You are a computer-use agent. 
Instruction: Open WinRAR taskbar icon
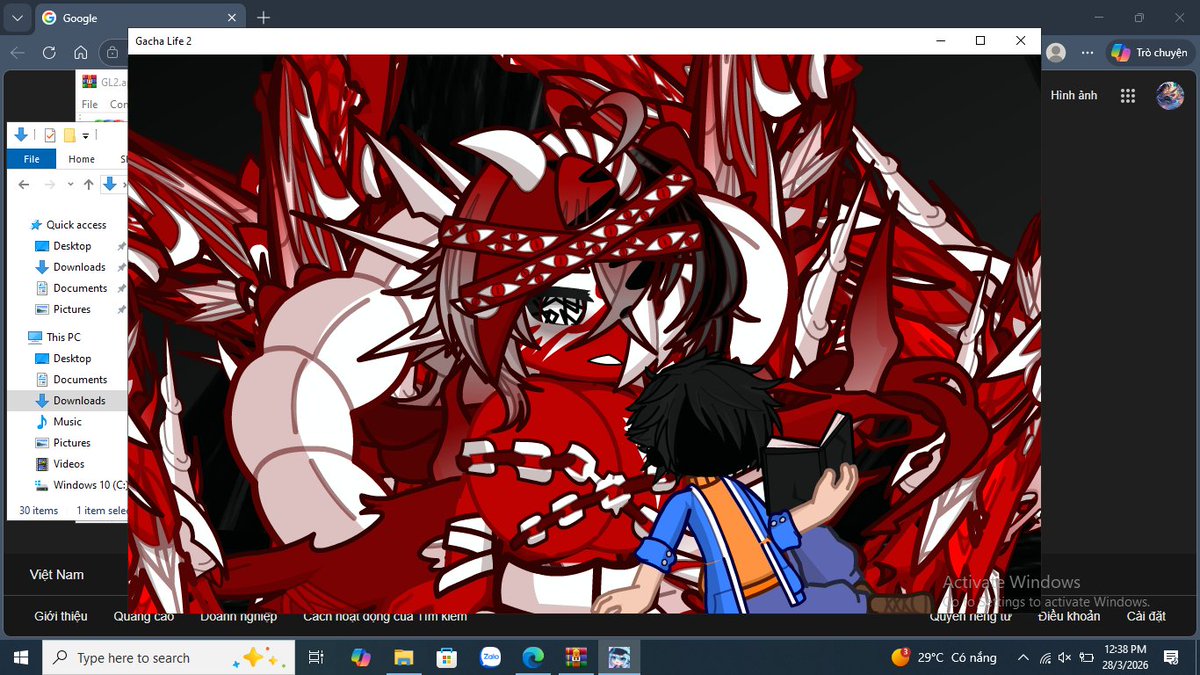click(576, 657)
